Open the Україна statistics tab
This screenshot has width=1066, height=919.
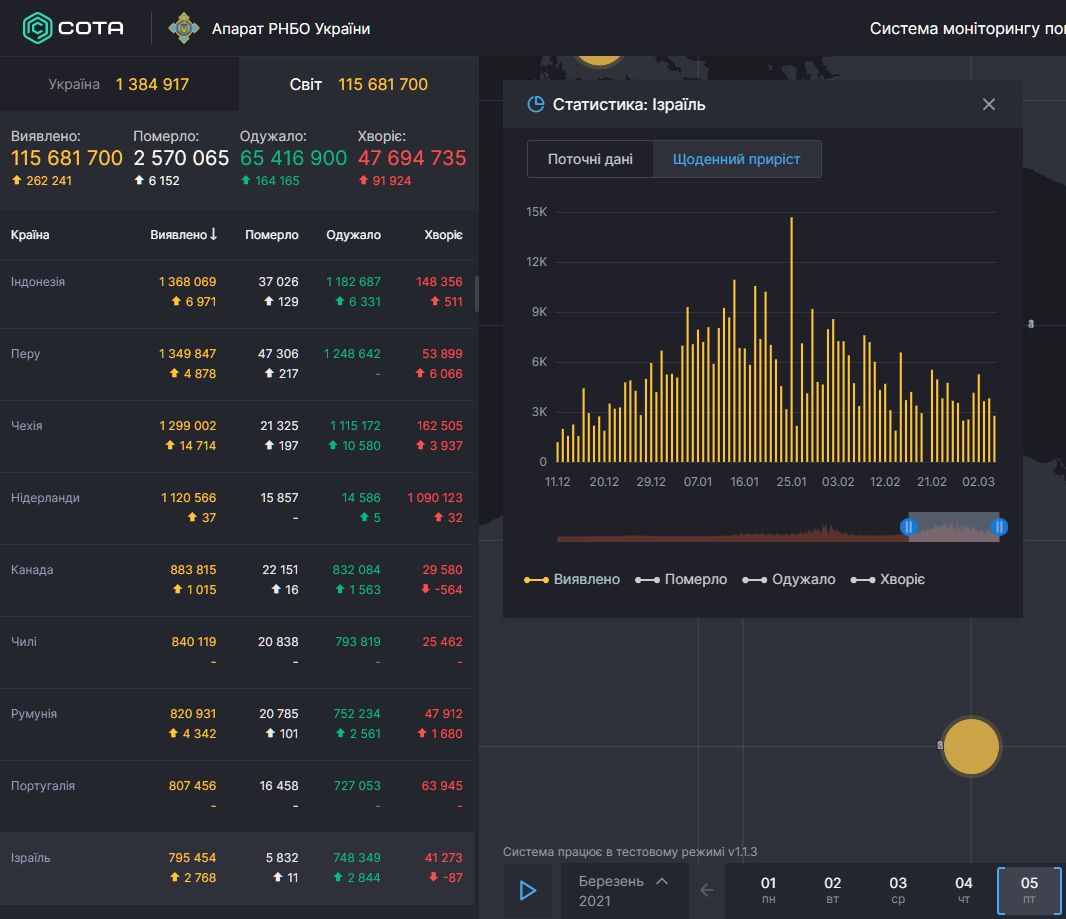click(119, 84)
